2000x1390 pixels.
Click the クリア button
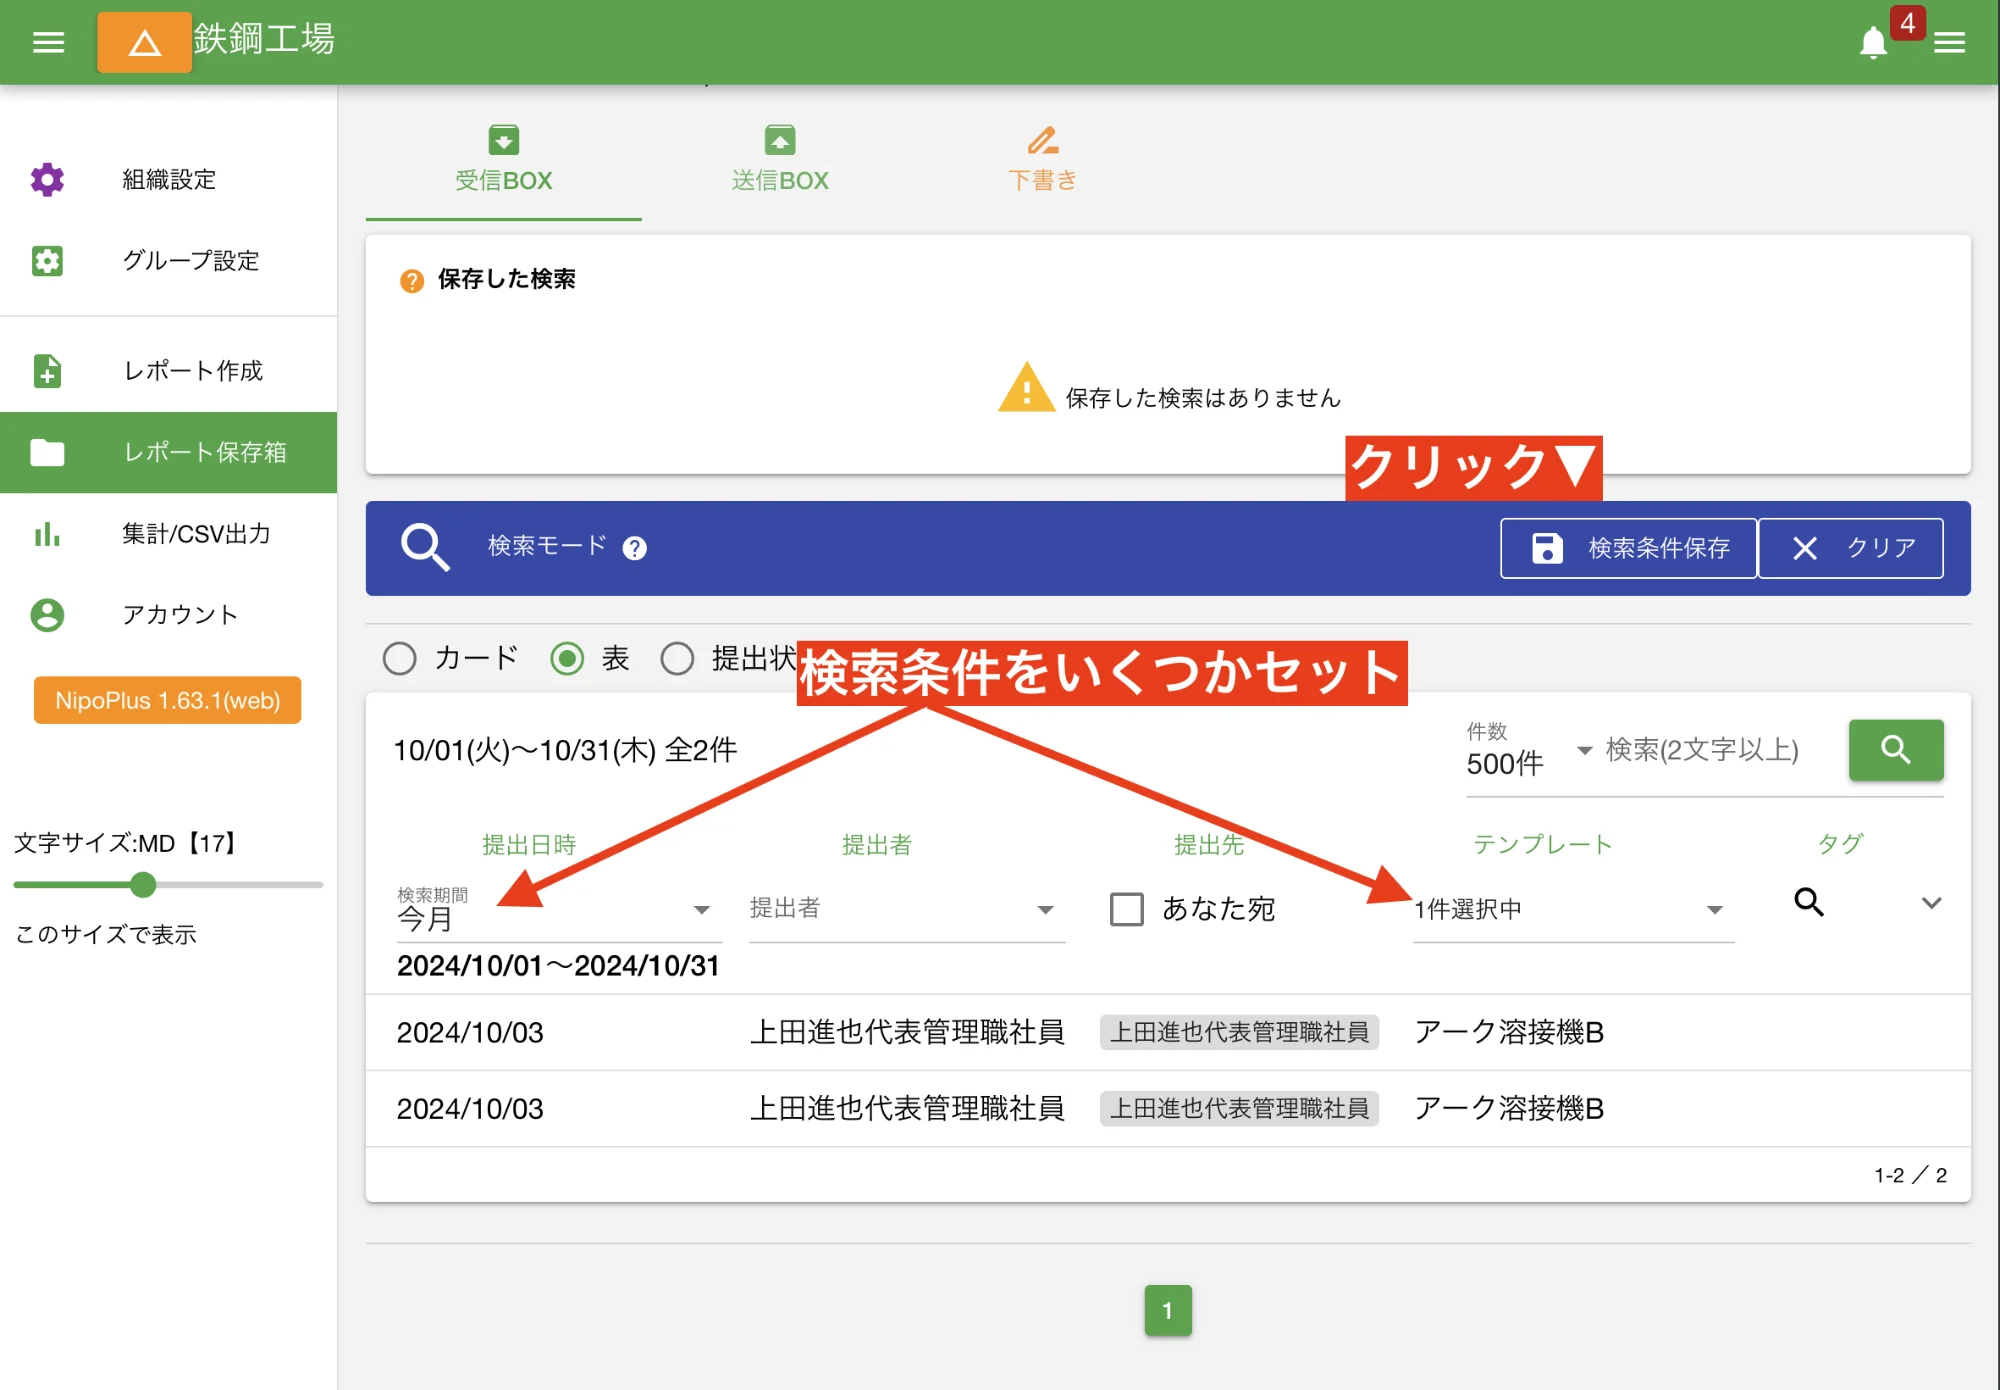point(1851,548)
